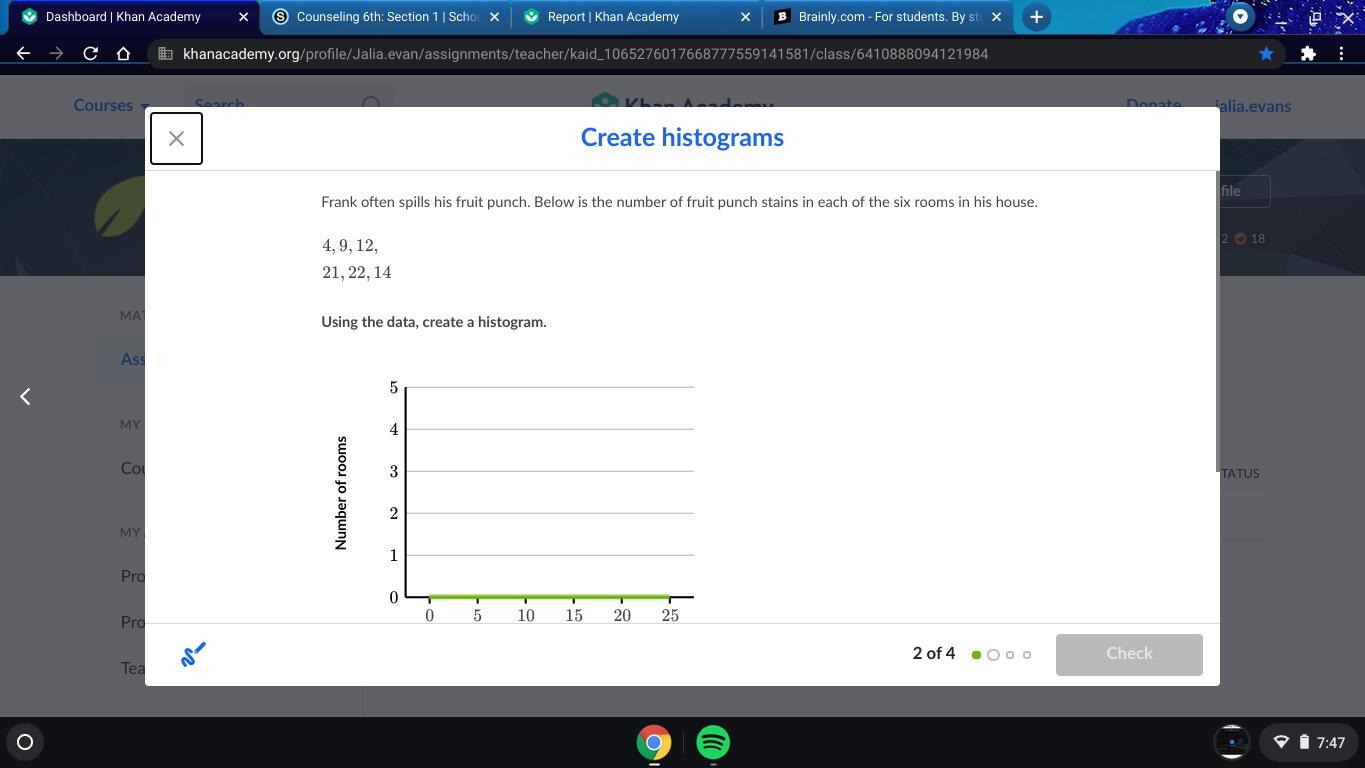Open Spotify from the shelf
1365x768 pixels.
point(713,743)
